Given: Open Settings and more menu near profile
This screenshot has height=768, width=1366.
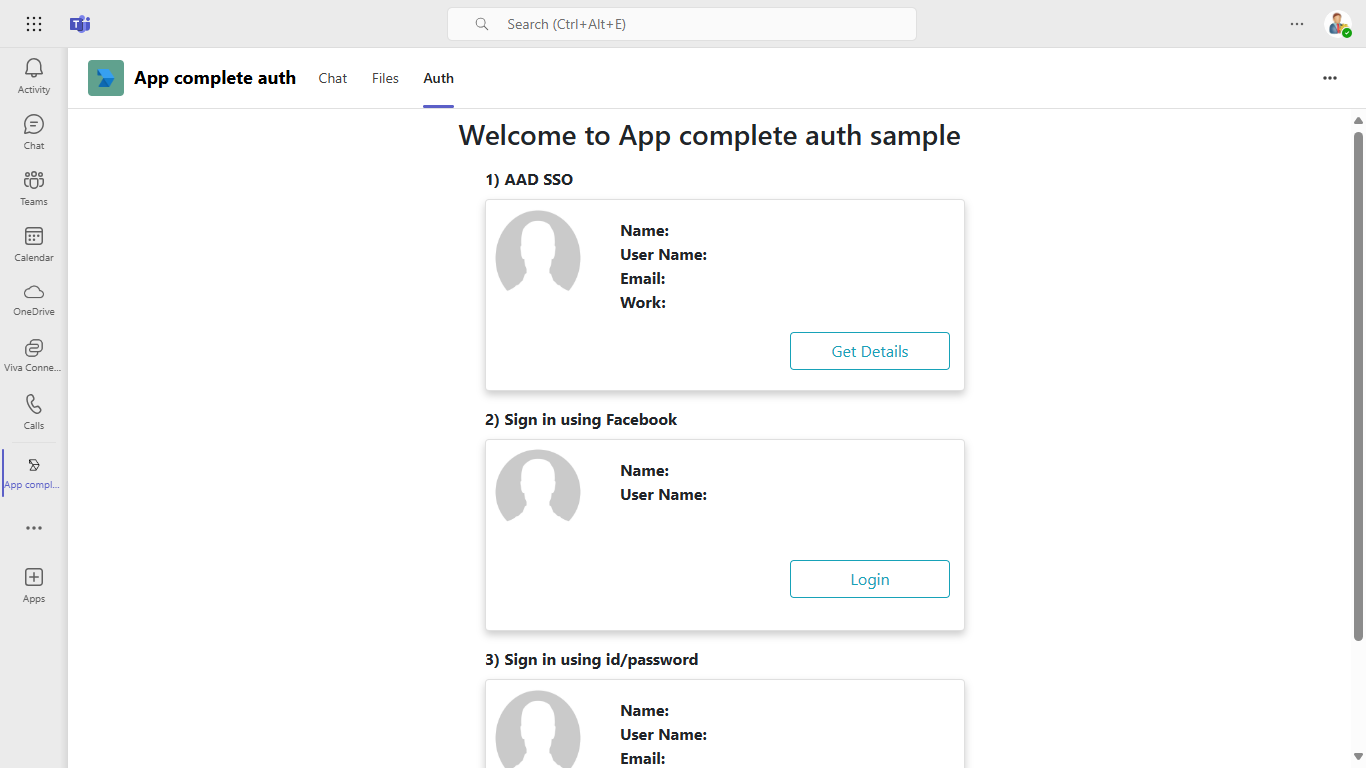Looking at the screenshot, I should pyautogui.click(x=1297, y=24).
